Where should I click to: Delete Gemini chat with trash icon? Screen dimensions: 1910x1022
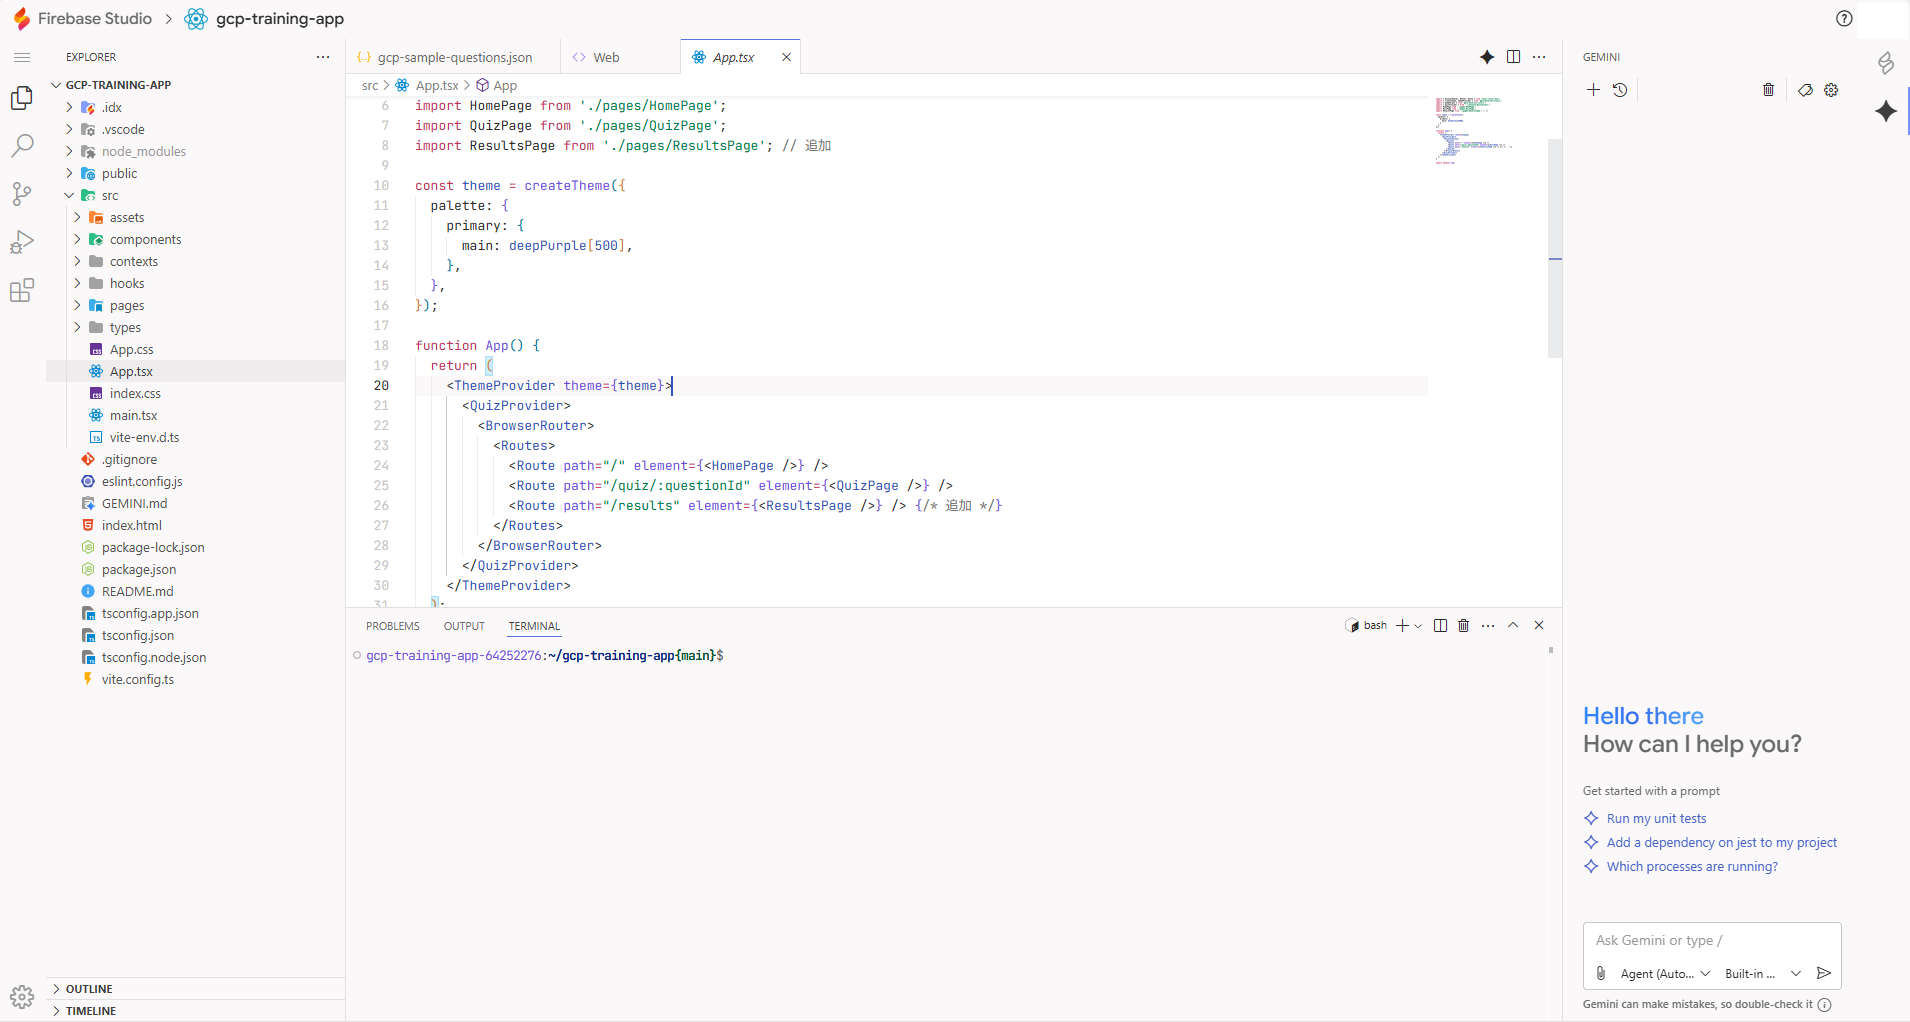pos(1768,90)
